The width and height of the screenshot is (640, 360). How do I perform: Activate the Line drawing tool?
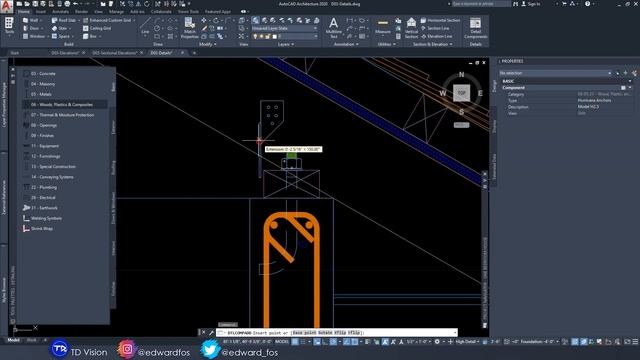pyautogui.click(x=145, y=27)
